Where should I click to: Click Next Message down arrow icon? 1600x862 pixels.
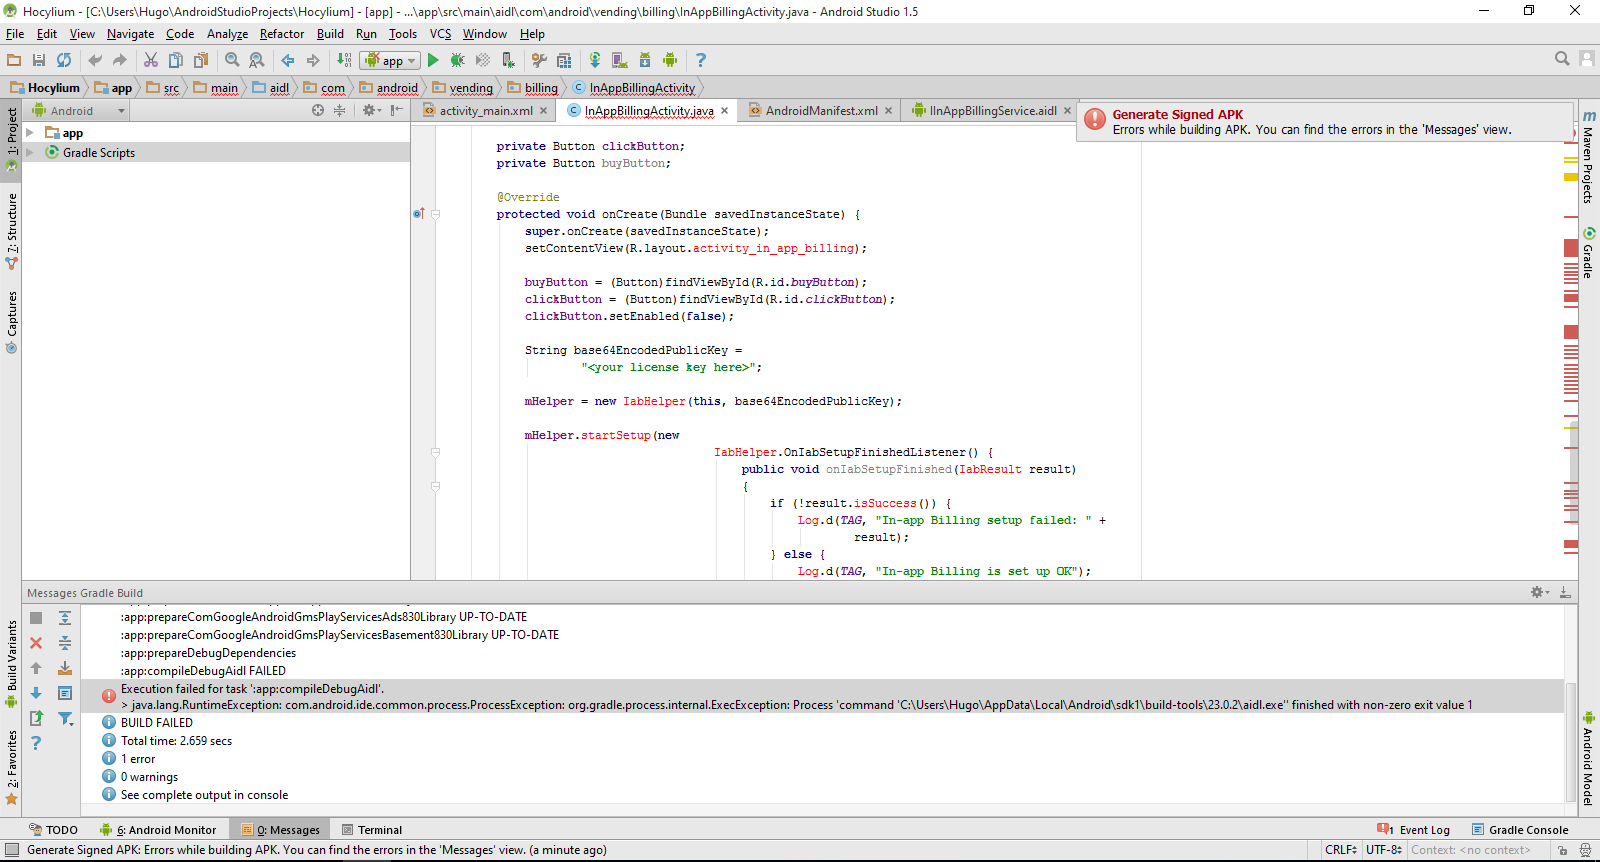coord(36,693)
